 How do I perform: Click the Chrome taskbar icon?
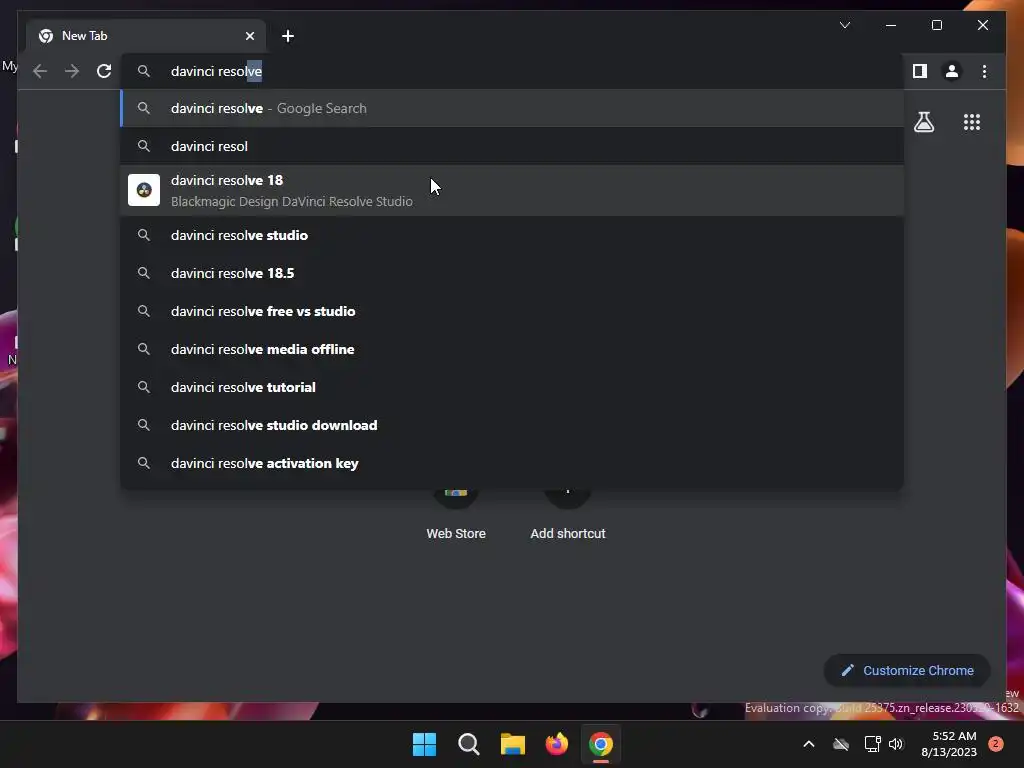tap(601, 744)
